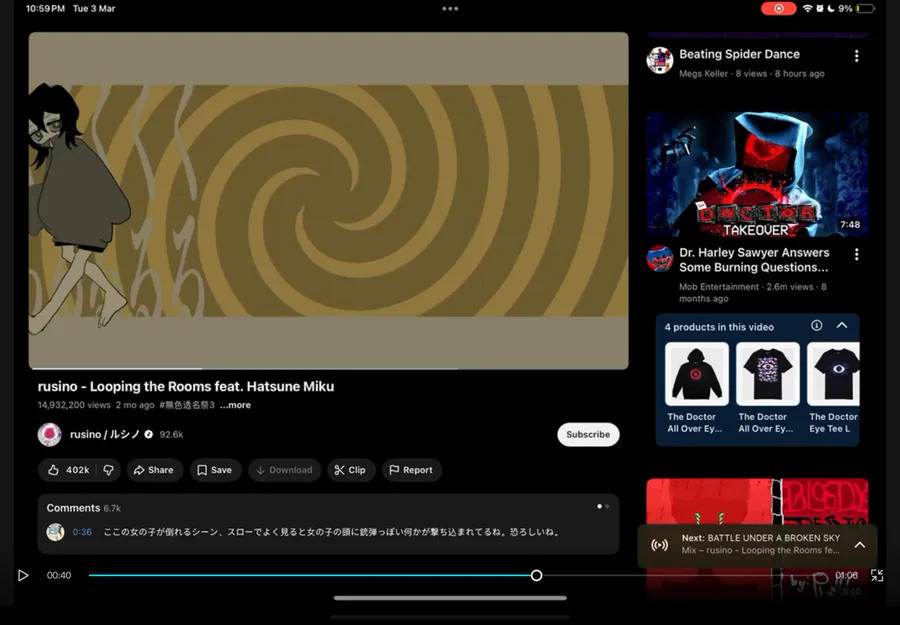Open Megs Keller channel avatar

click(x=660, y=60)
